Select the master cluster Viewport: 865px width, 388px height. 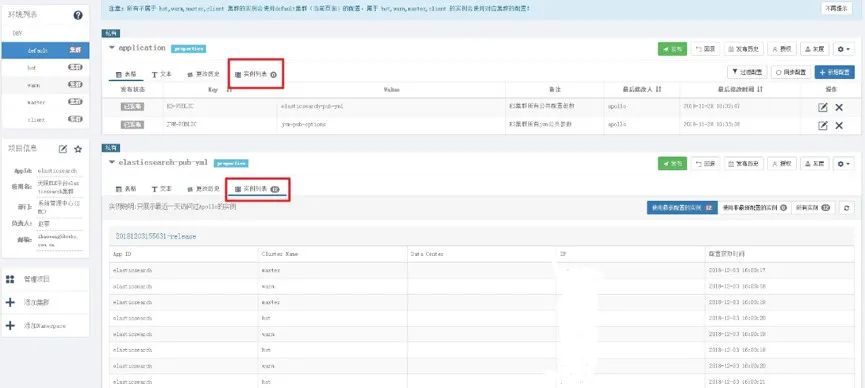pyautogui.click(x=45, y=102)
